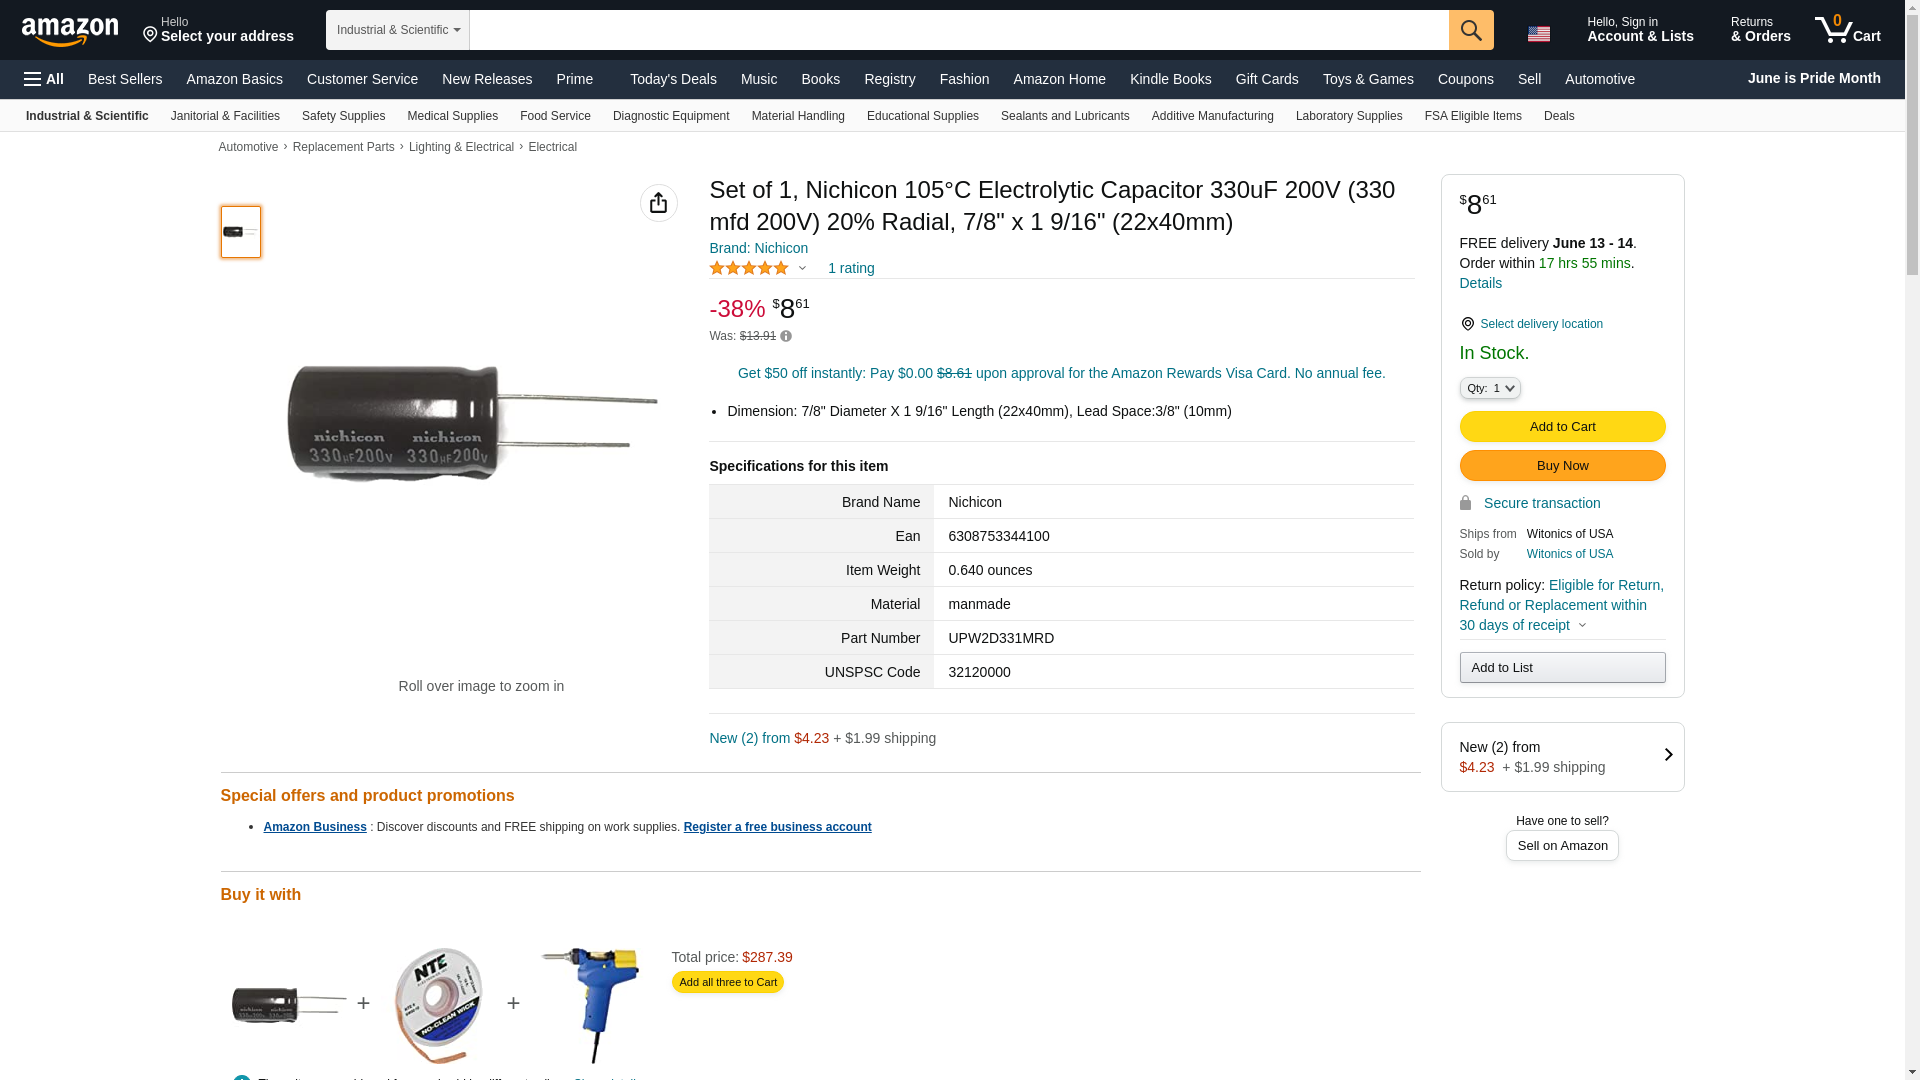This screenshot has height=1080, width=1920.
Task: Select Safety Supplies in sub-navigation
Action: [x=343, y=116]
